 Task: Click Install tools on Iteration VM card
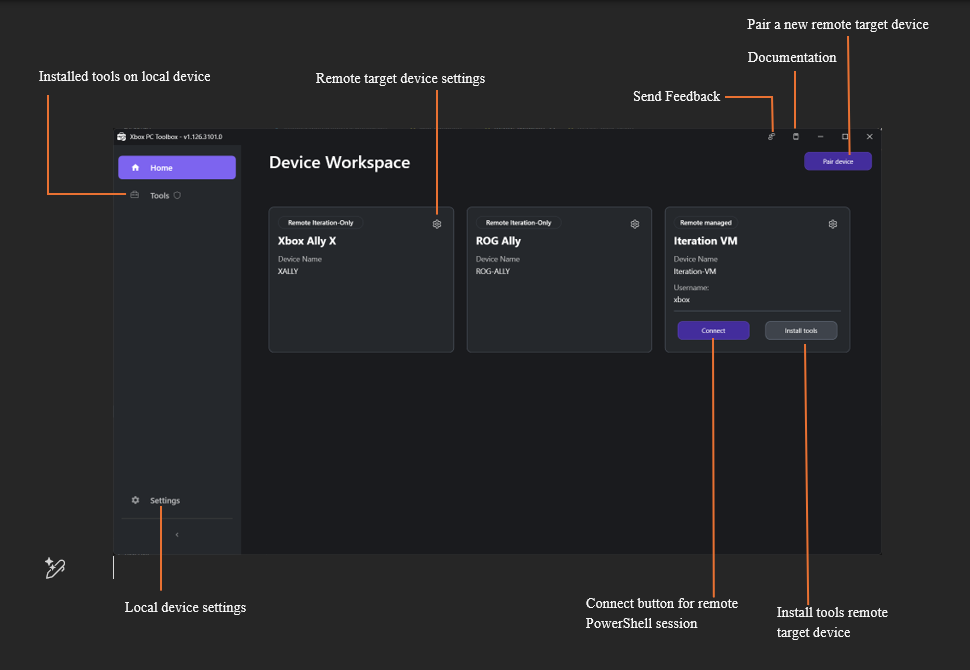801,330
